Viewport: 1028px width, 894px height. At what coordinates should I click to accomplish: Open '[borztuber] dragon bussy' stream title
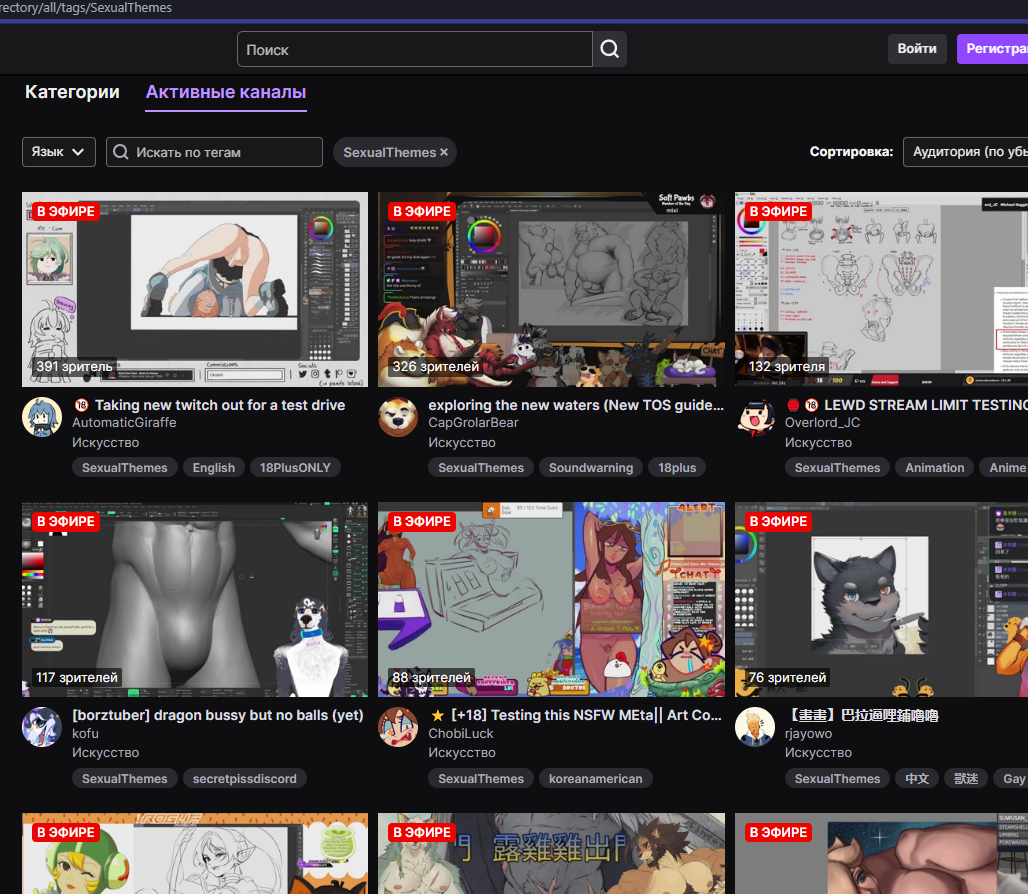click(x=218, y=715)
